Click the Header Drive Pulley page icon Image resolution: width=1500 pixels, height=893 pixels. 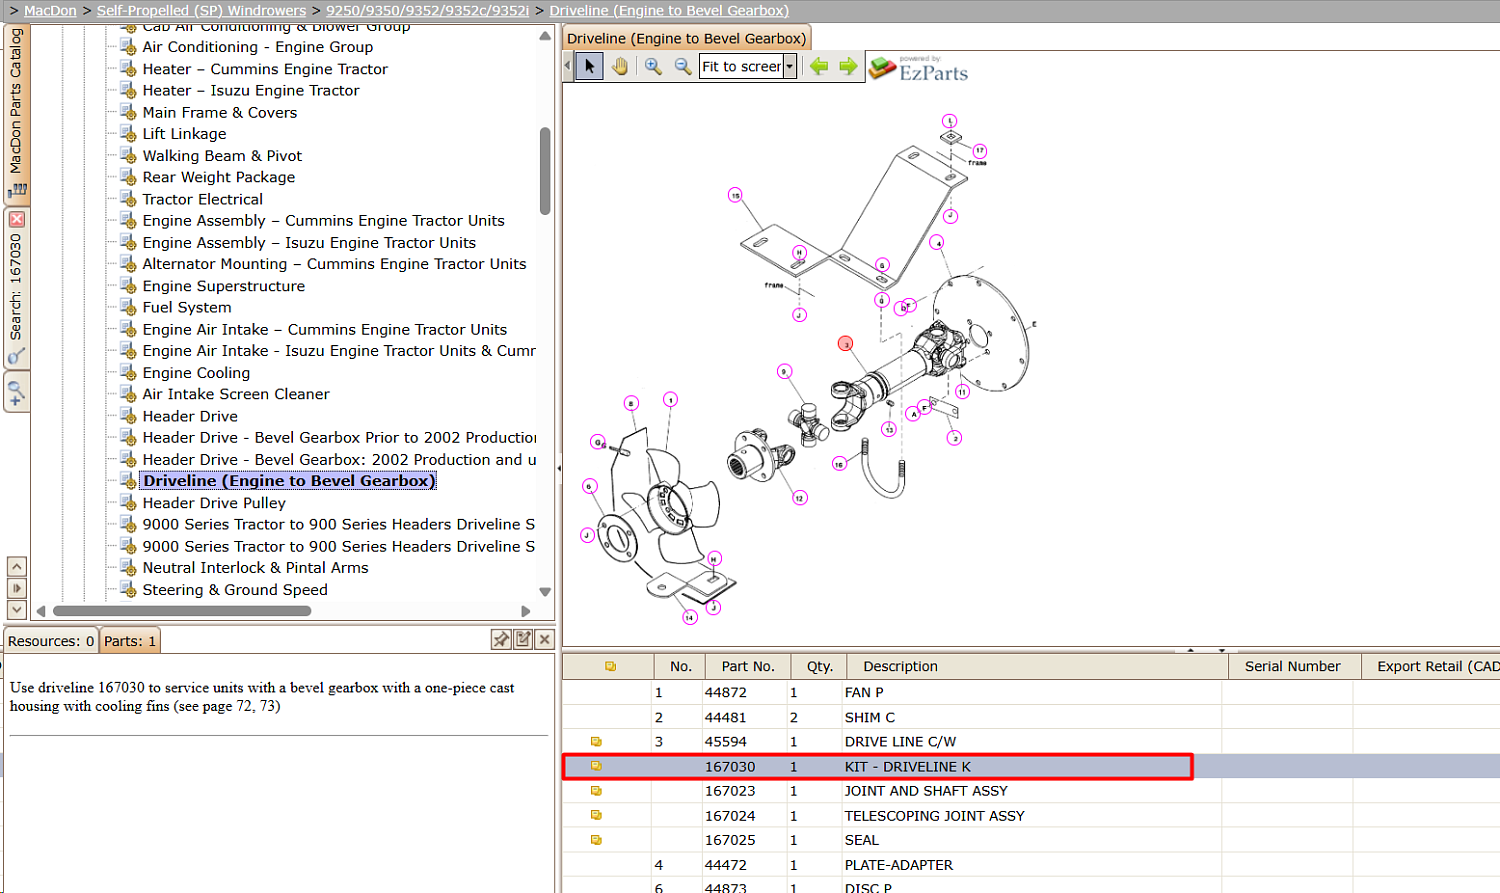(x=128, y=502)
